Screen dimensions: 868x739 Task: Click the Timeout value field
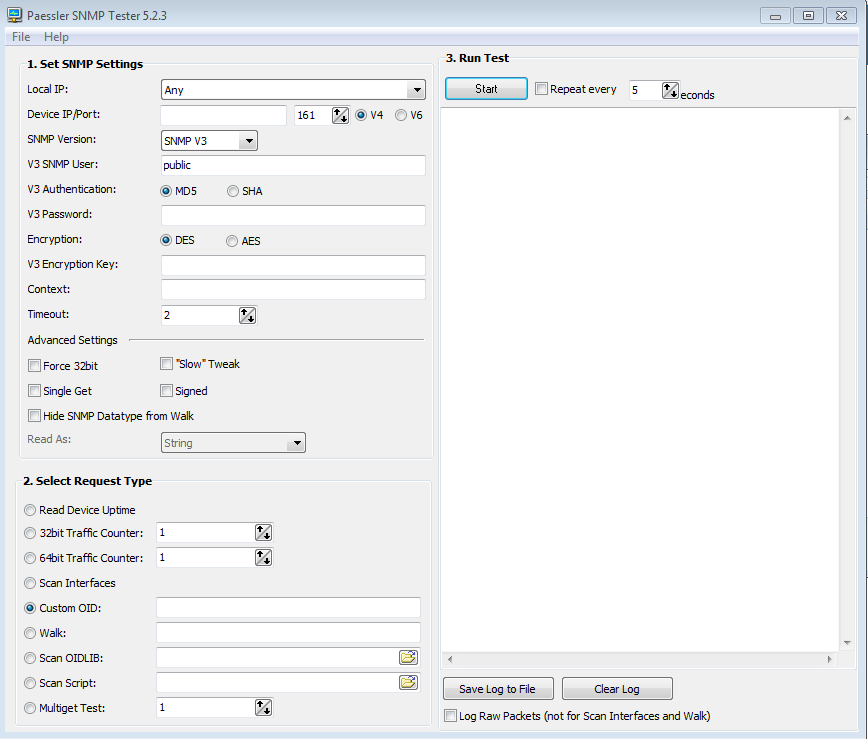(x=200, y=316)
